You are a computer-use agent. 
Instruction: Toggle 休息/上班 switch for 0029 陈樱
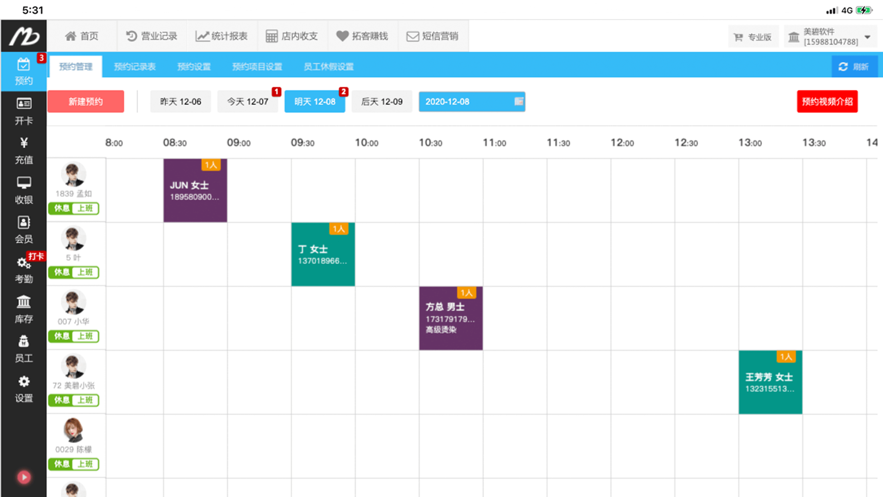(x=74, y=464)
